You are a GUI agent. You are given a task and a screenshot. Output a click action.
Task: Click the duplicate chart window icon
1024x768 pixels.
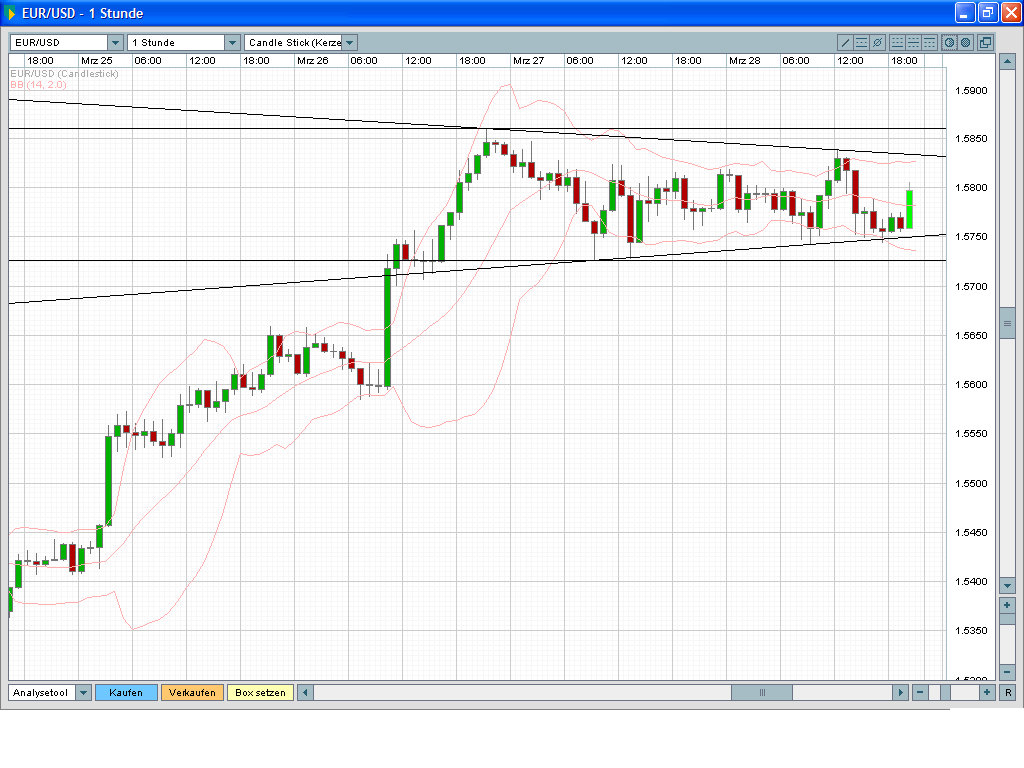point(985,42)
